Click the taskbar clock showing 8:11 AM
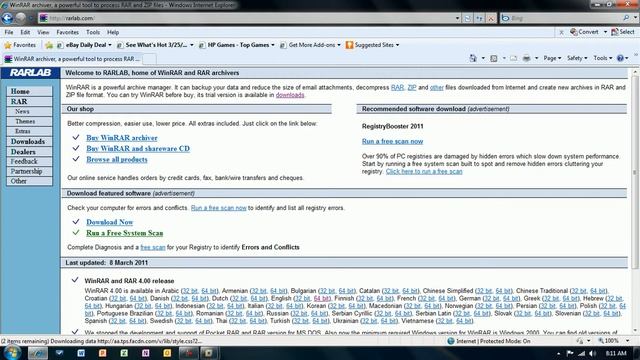This screenshot has width=640, height=360. (x=616, y=353)
